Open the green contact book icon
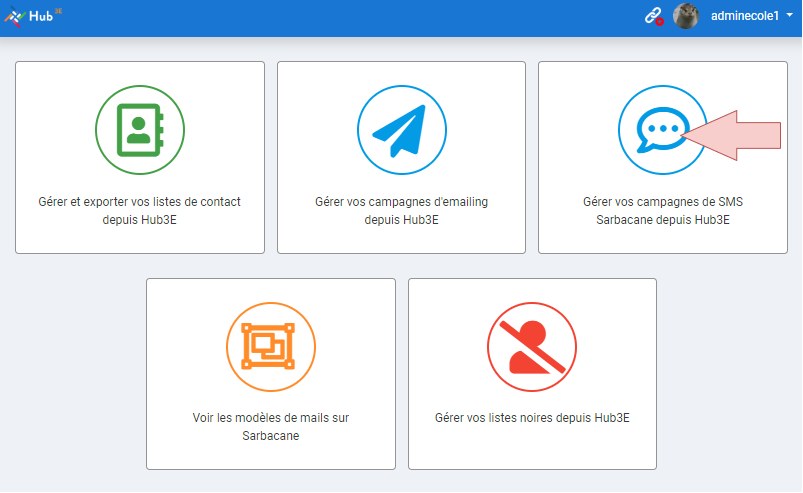 tap(140, 130)
